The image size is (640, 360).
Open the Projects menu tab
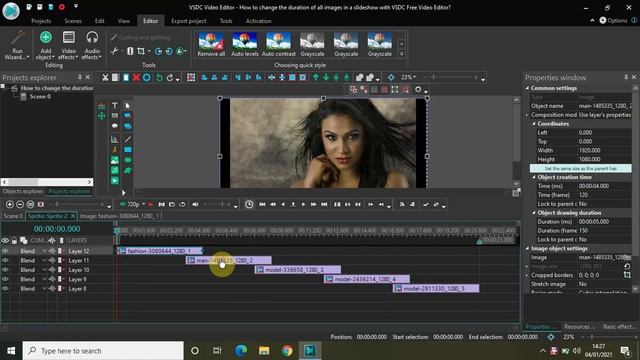[41, 21]
